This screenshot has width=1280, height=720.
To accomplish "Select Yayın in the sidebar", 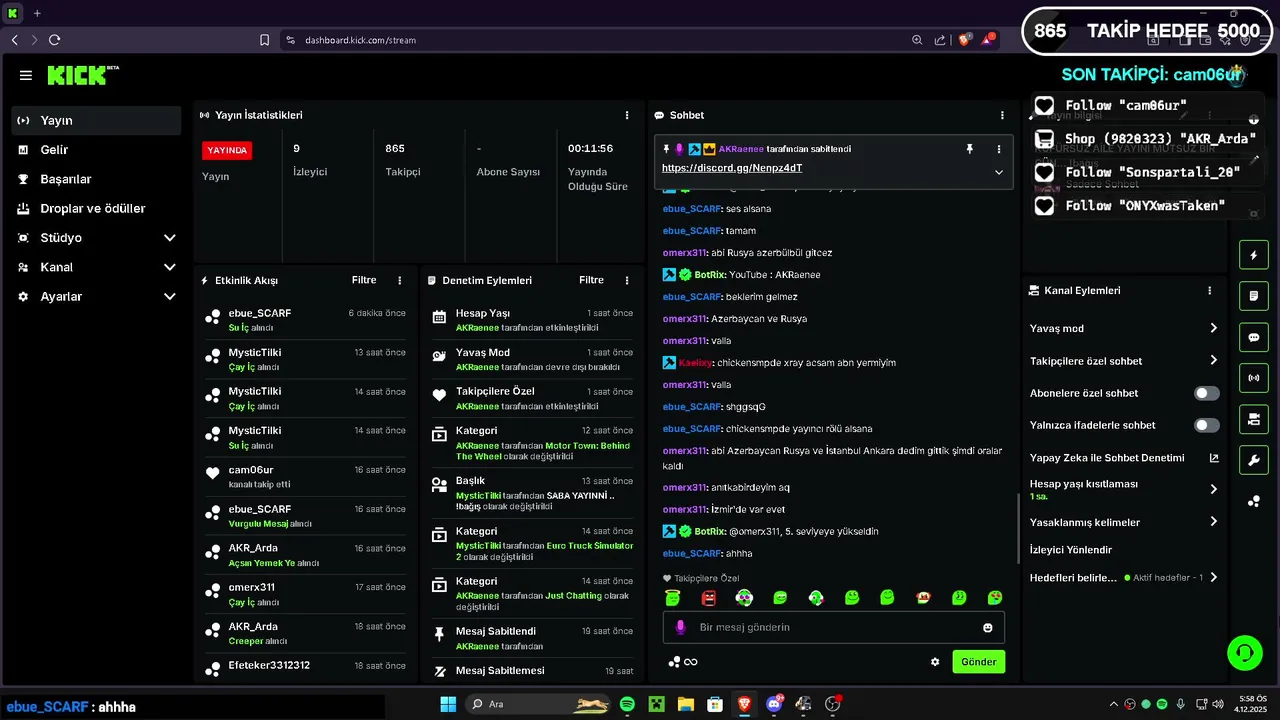I will tap(97, 120).
